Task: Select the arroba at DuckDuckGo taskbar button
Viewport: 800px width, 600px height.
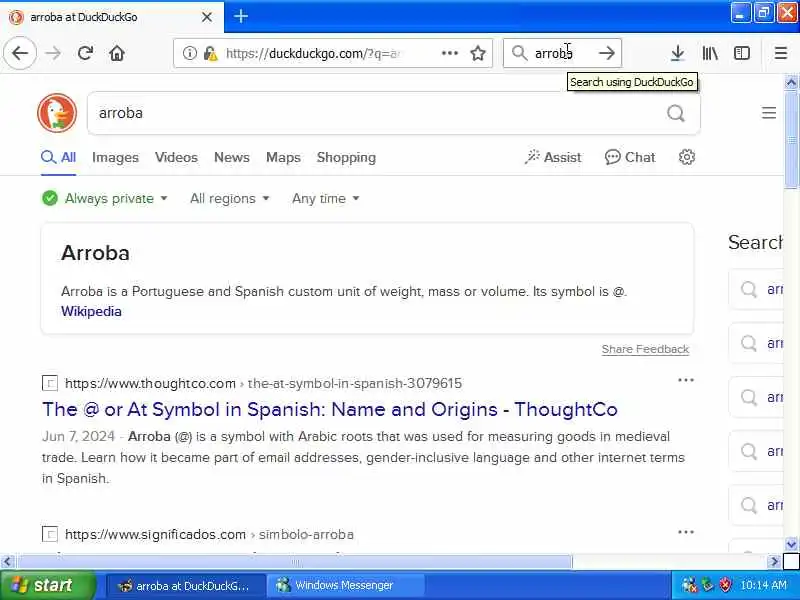Action: pyautogui.click(x=186, y=585)
